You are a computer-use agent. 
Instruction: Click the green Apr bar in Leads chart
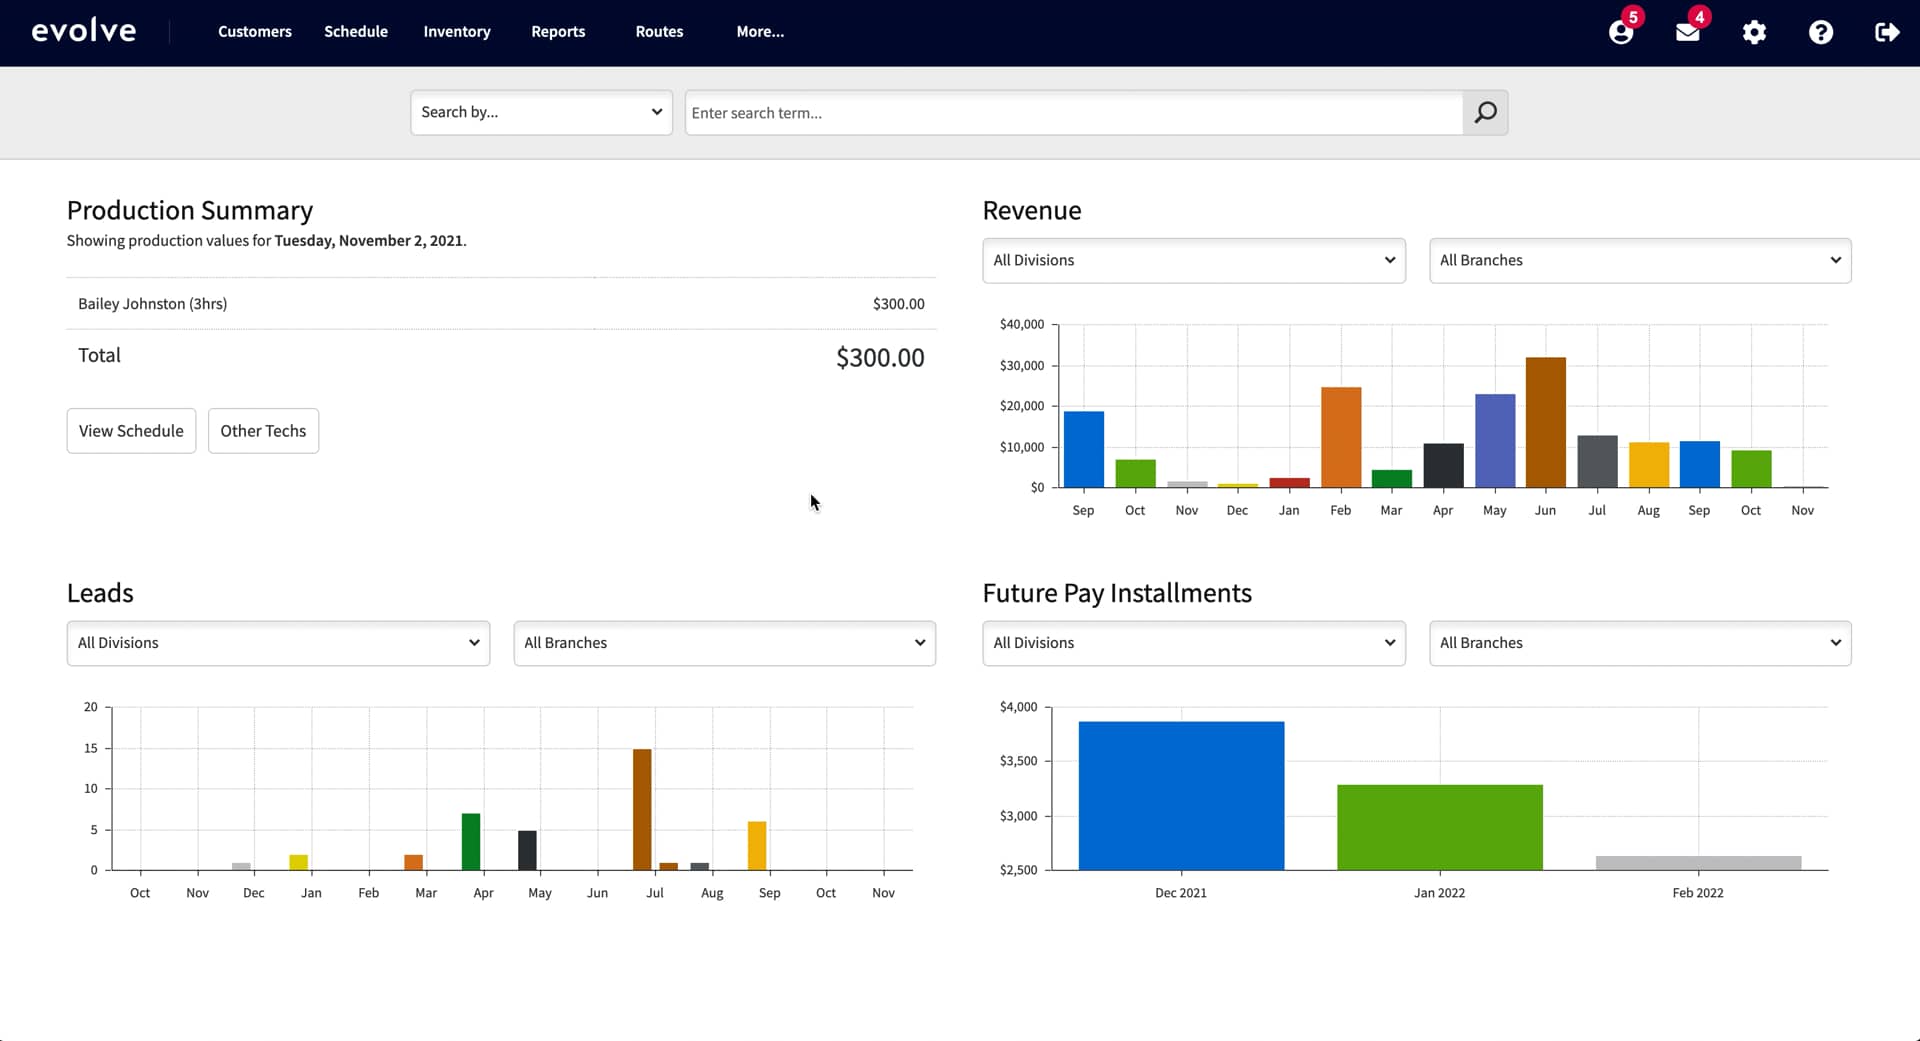tap(471, 842)
